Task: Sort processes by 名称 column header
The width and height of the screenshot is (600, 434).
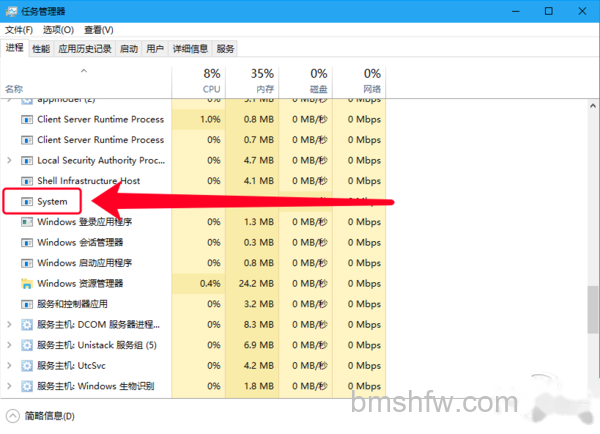Action: tap(86, 82)
